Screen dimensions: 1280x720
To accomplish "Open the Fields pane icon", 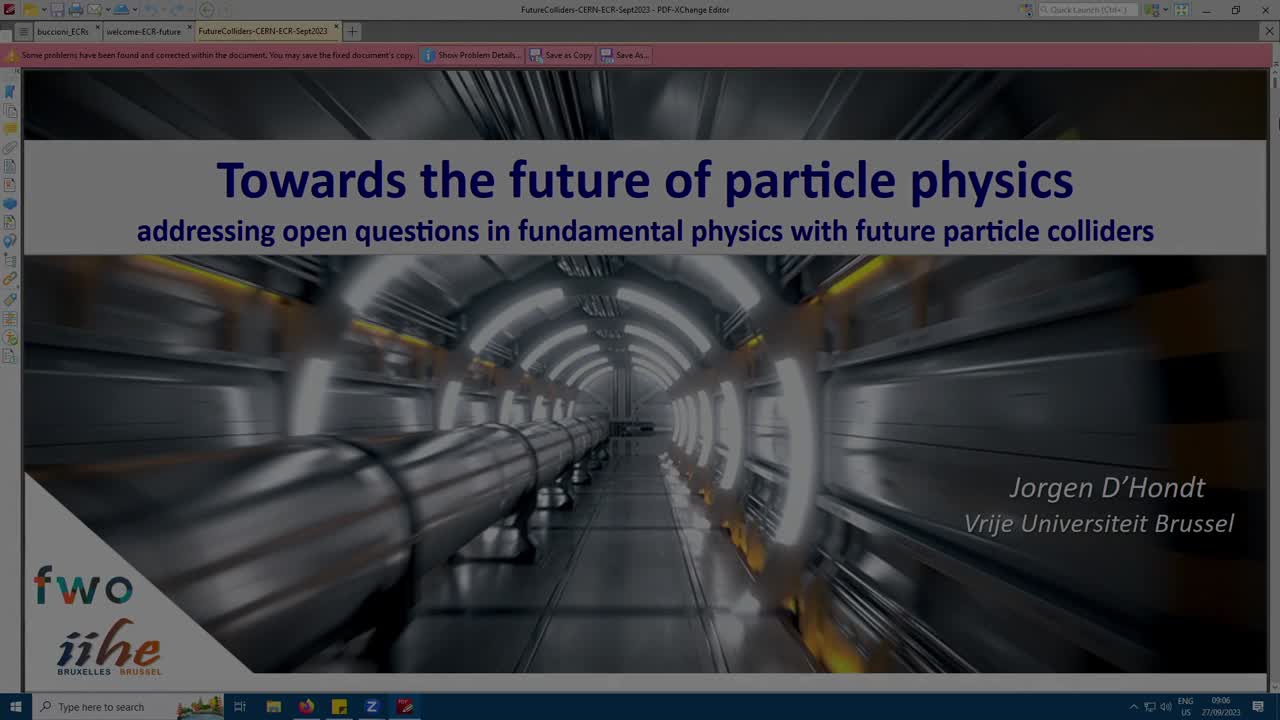I will point(10,318).
